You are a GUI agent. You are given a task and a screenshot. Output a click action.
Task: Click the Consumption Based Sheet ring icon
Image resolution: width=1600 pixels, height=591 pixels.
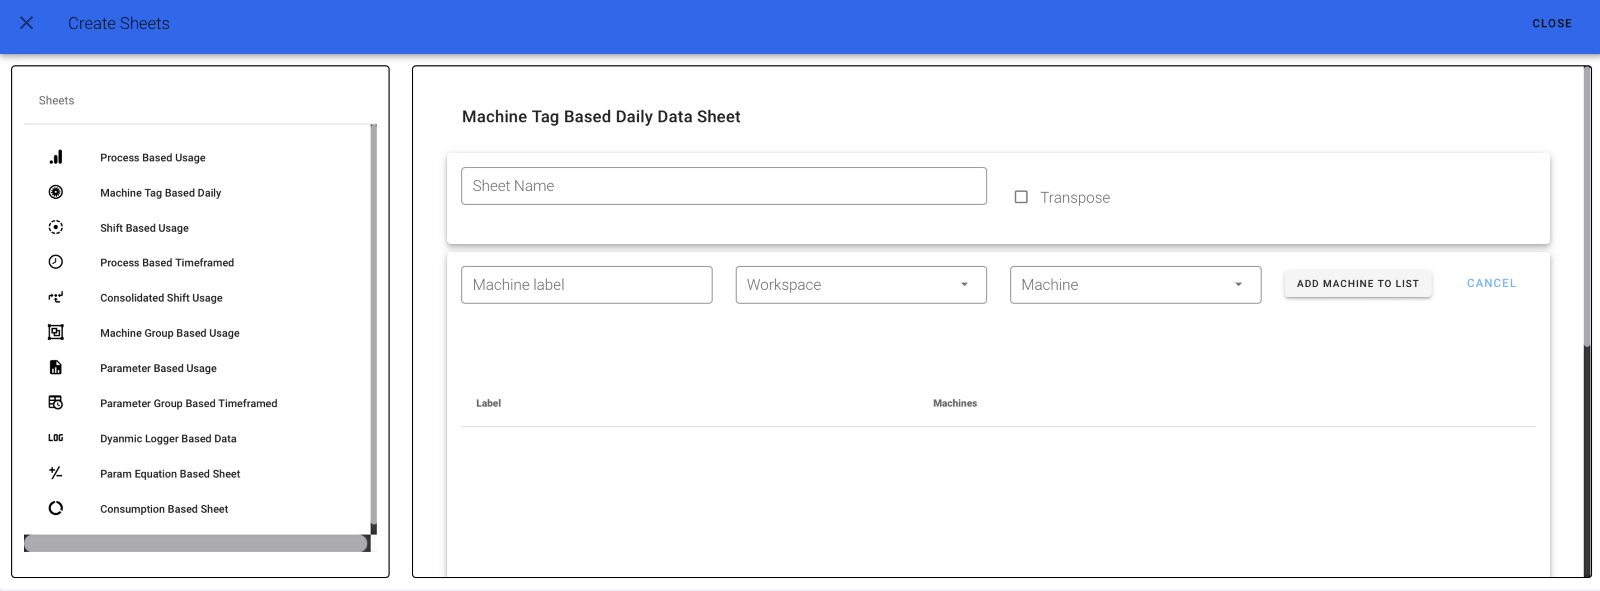click(56, 508)
